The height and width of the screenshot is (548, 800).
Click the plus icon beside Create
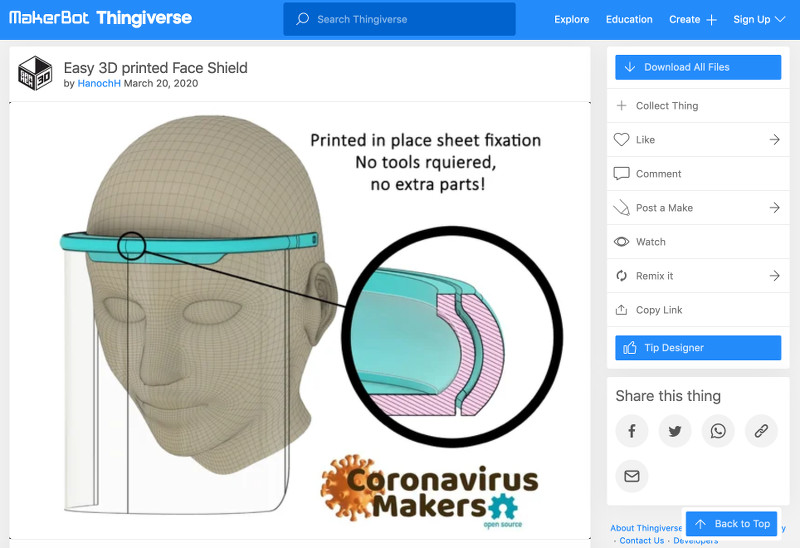pyautogui.click(x=712, y=20)
